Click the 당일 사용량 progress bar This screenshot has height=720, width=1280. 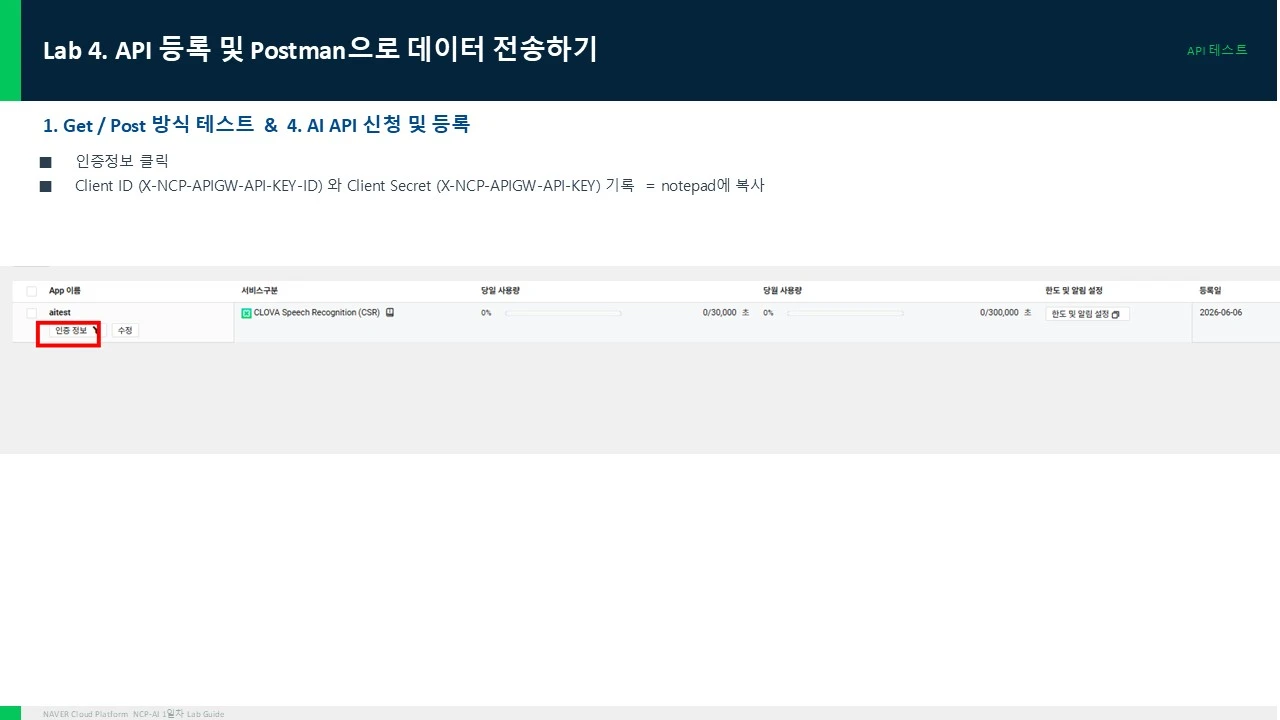563,313
